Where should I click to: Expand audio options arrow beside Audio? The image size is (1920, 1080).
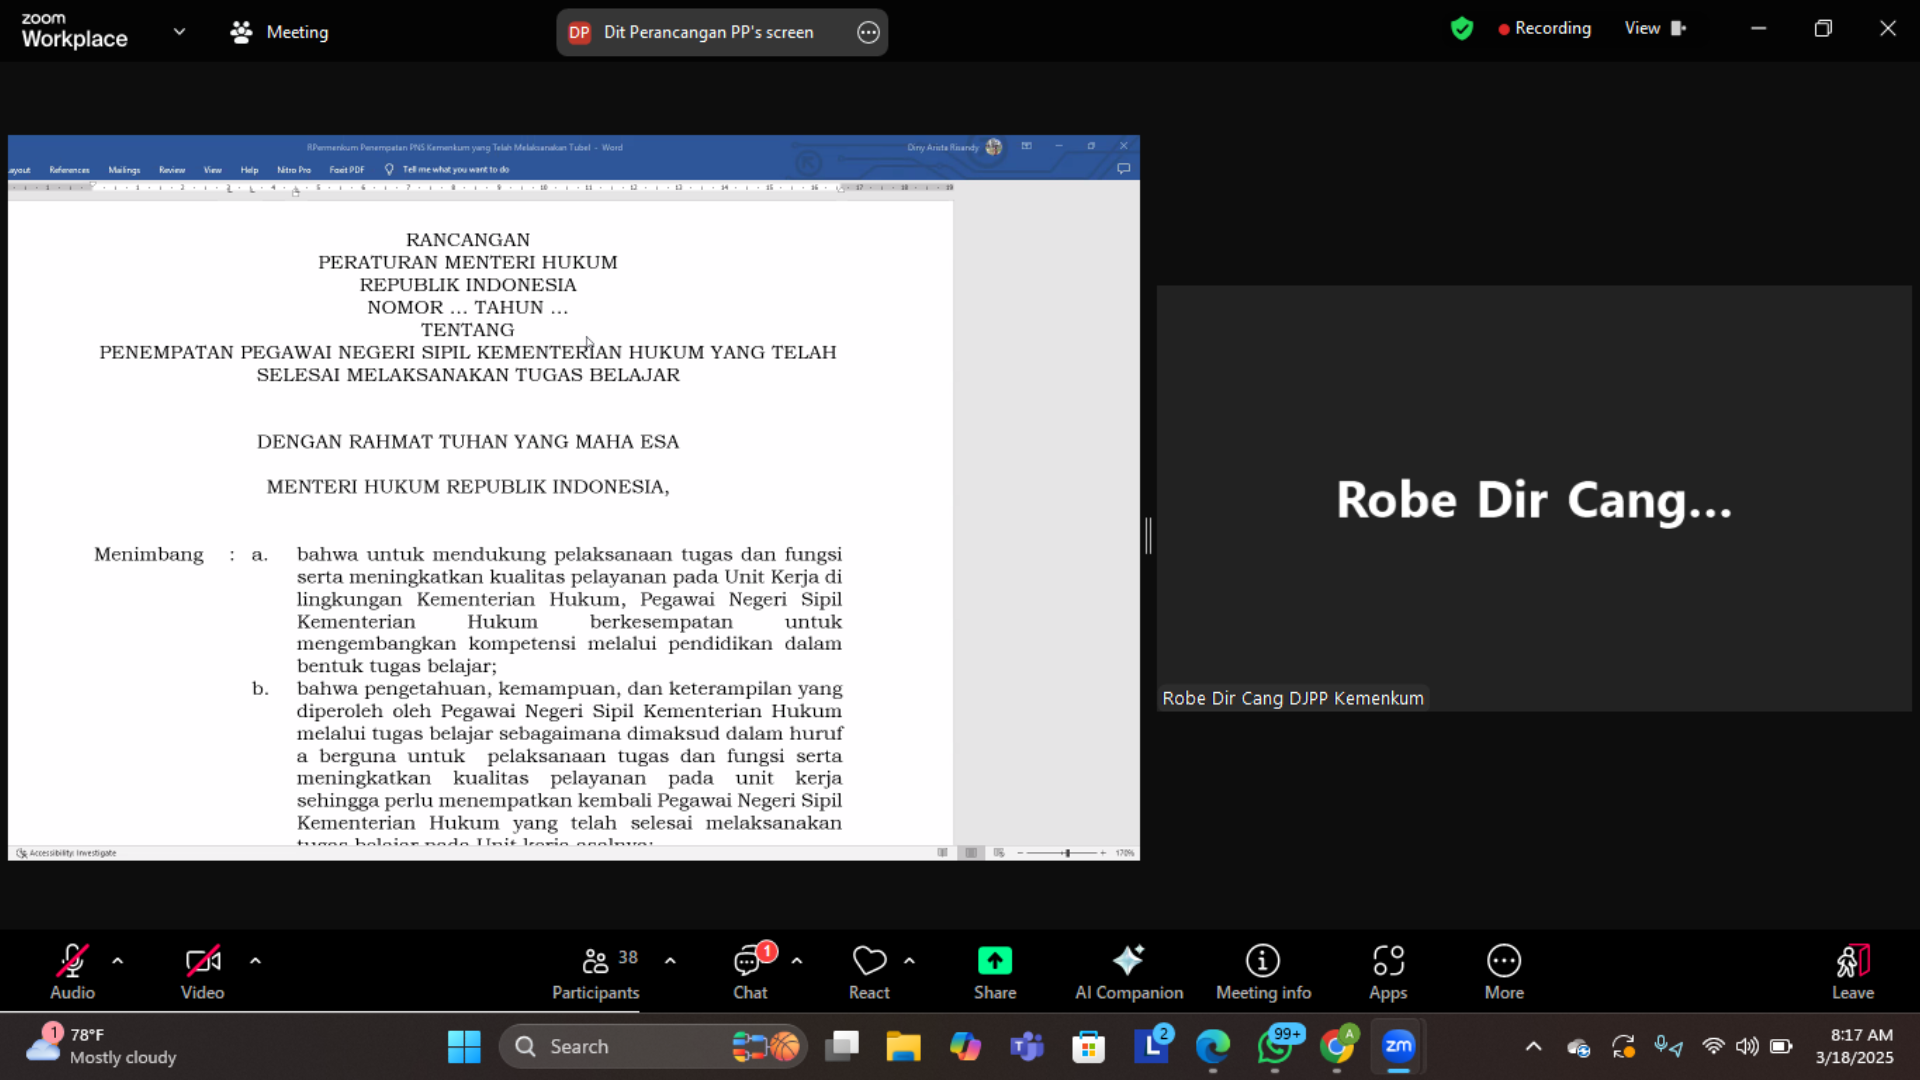tap(118, 961)
